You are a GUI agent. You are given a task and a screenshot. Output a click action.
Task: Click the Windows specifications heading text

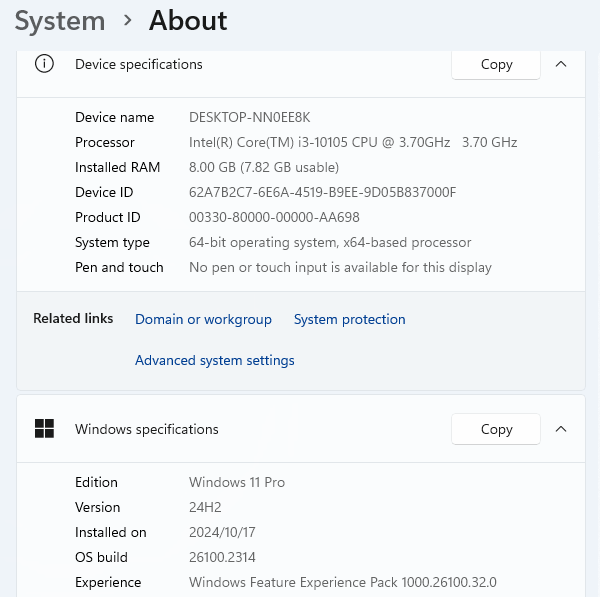coord(147,429)
